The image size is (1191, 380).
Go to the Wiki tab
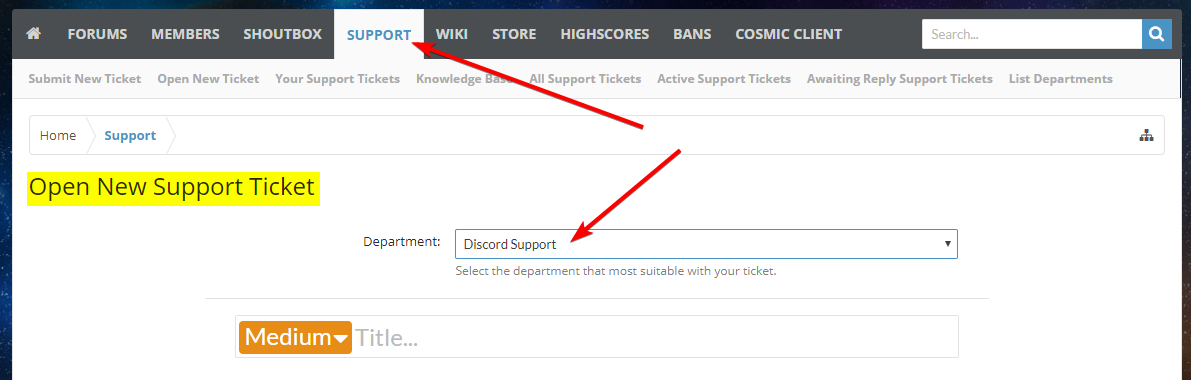click(x=452, y=34)
